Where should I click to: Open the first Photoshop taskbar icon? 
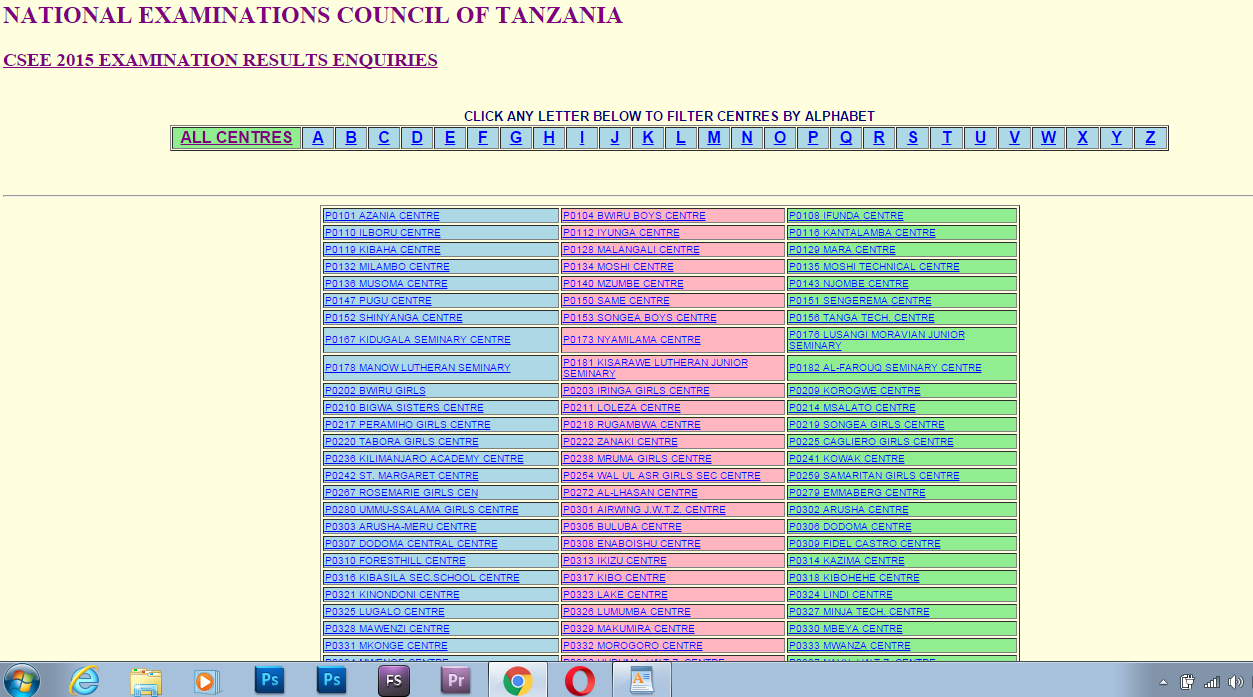coord(268,680)
